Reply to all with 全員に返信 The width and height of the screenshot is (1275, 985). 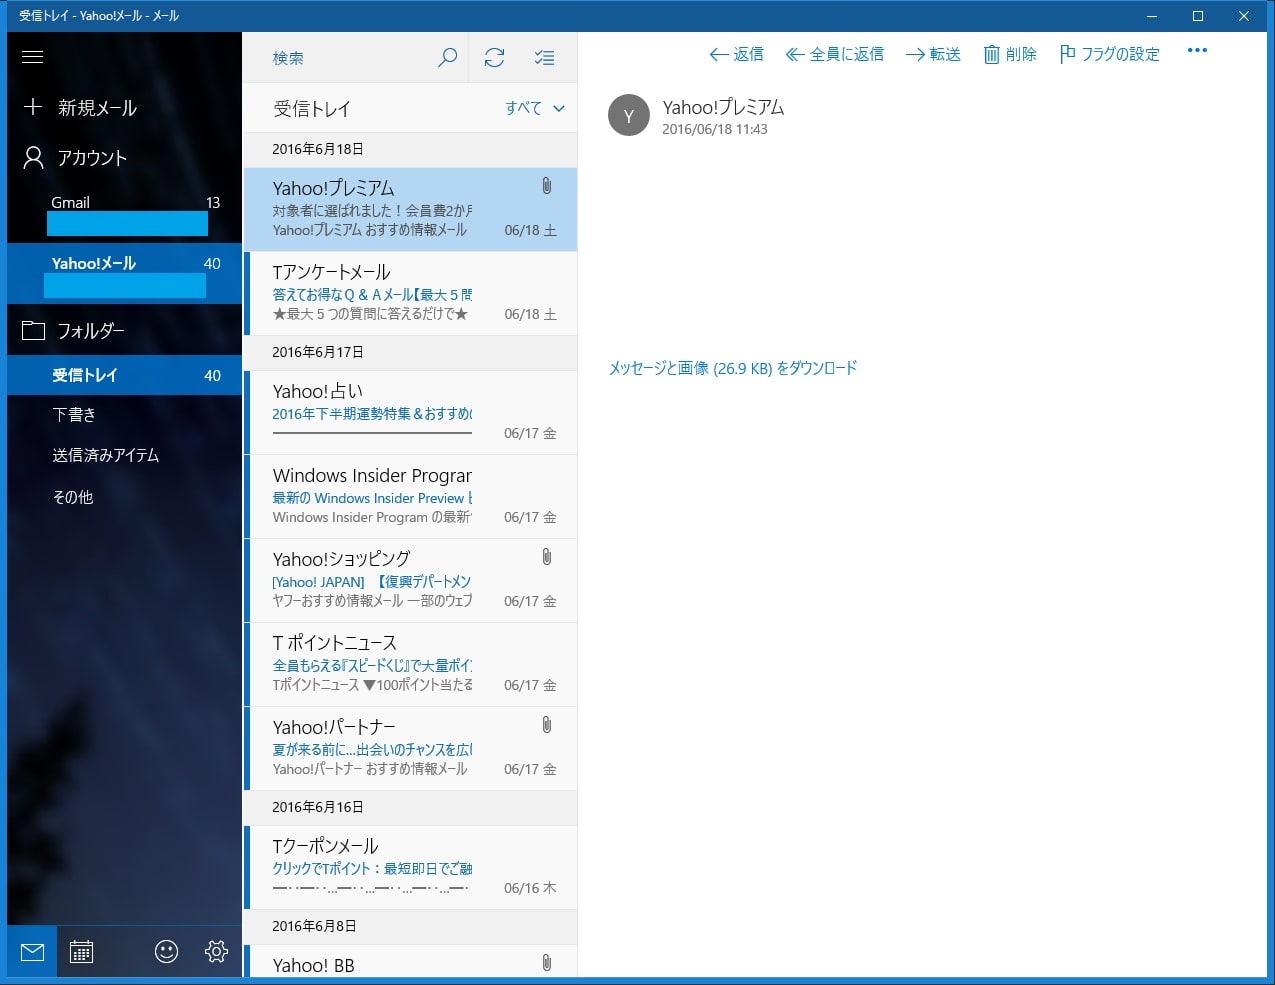[x=835, y=54]
